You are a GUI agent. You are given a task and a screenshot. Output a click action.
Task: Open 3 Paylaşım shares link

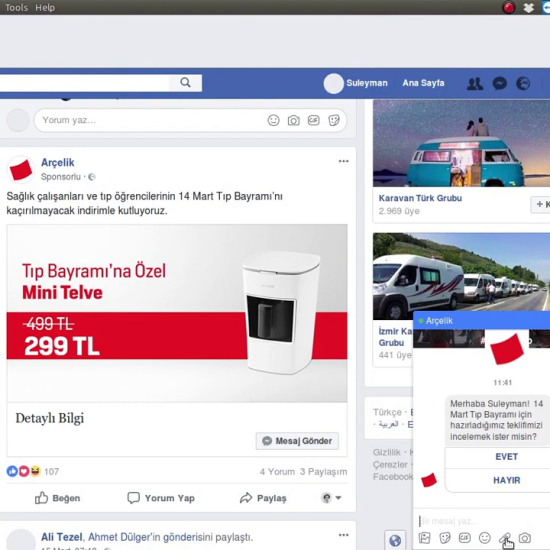tap(323, 472)
